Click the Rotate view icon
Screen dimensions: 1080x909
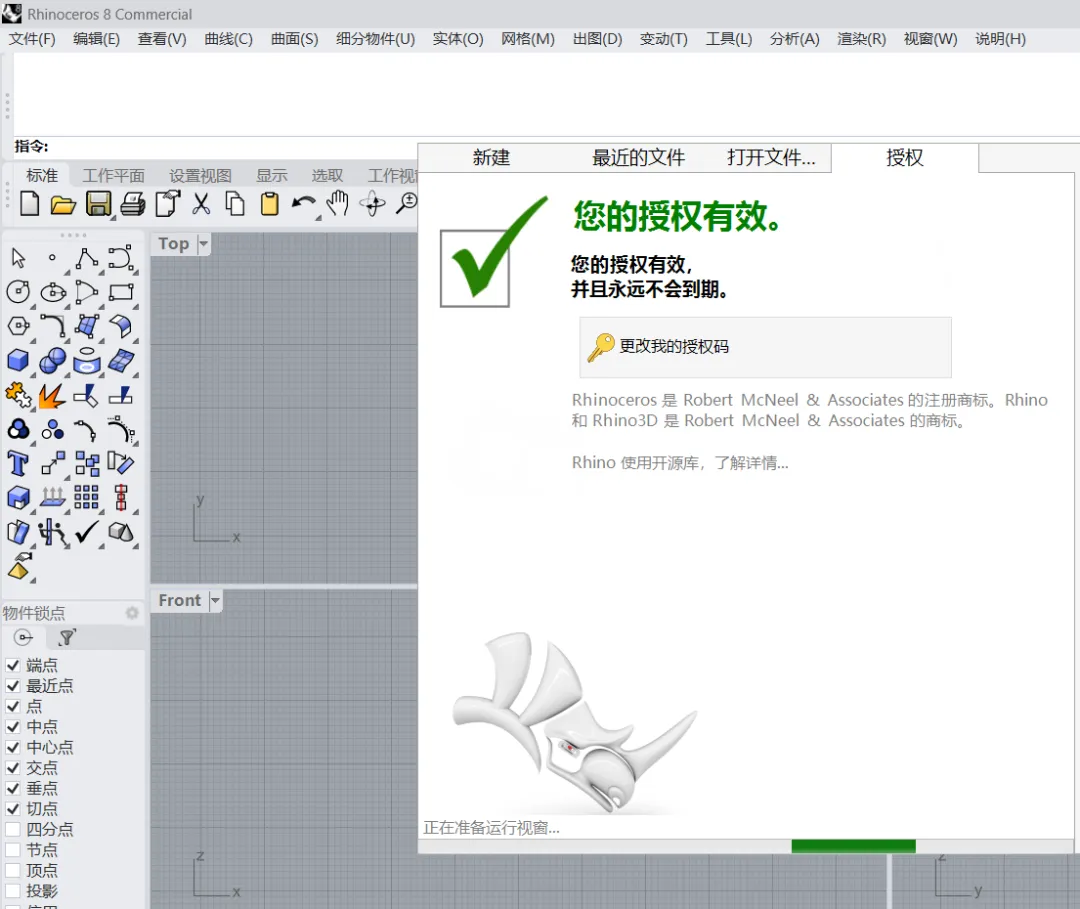[373, 205]
